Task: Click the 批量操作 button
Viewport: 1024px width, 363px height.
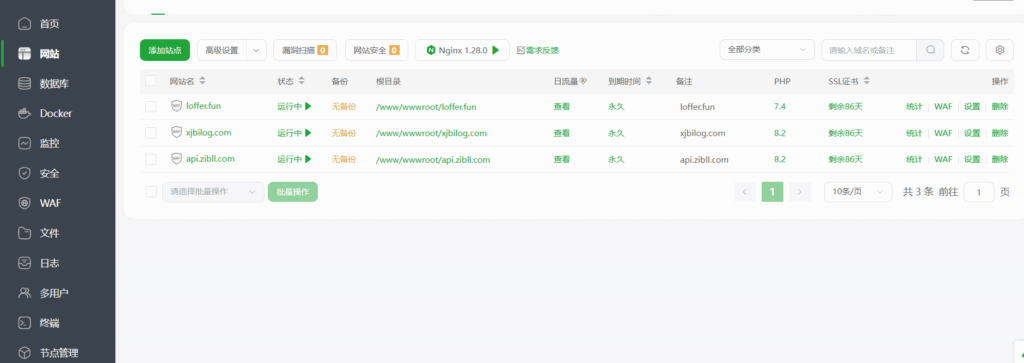Action: pyautogui.click(x=293, y=192)
